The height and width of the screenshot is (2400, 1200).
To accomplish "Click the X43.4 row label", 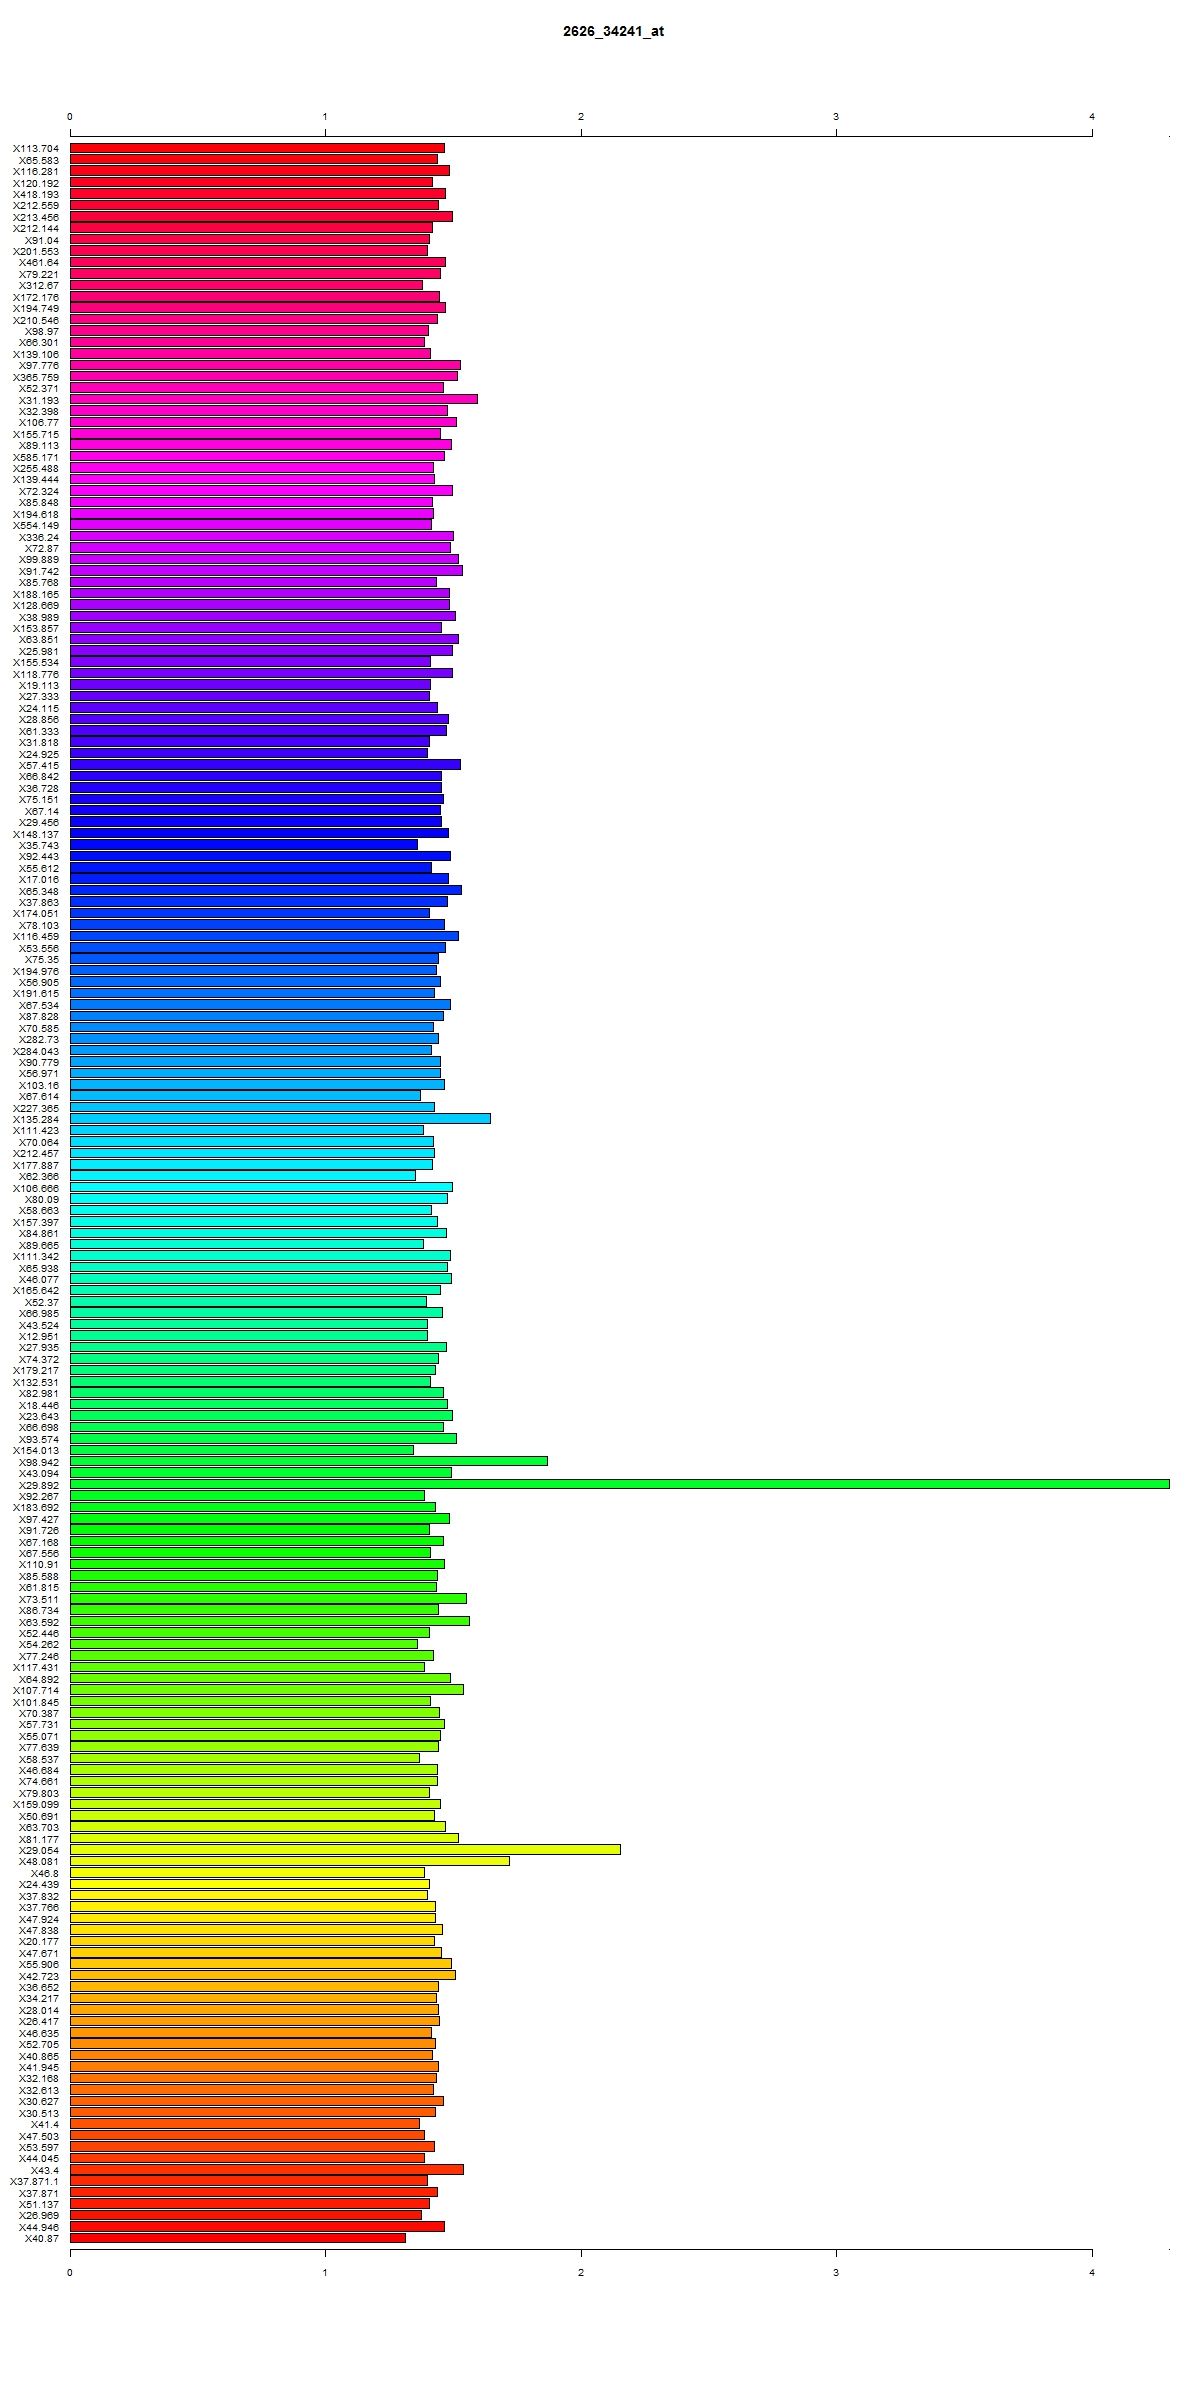I will coord(45,2170).
